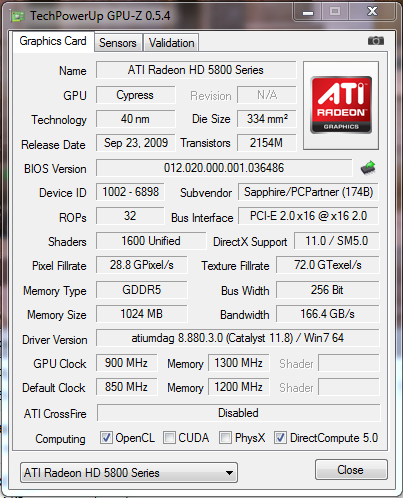Click the ATI Radeon logo image

pos(341,105)
